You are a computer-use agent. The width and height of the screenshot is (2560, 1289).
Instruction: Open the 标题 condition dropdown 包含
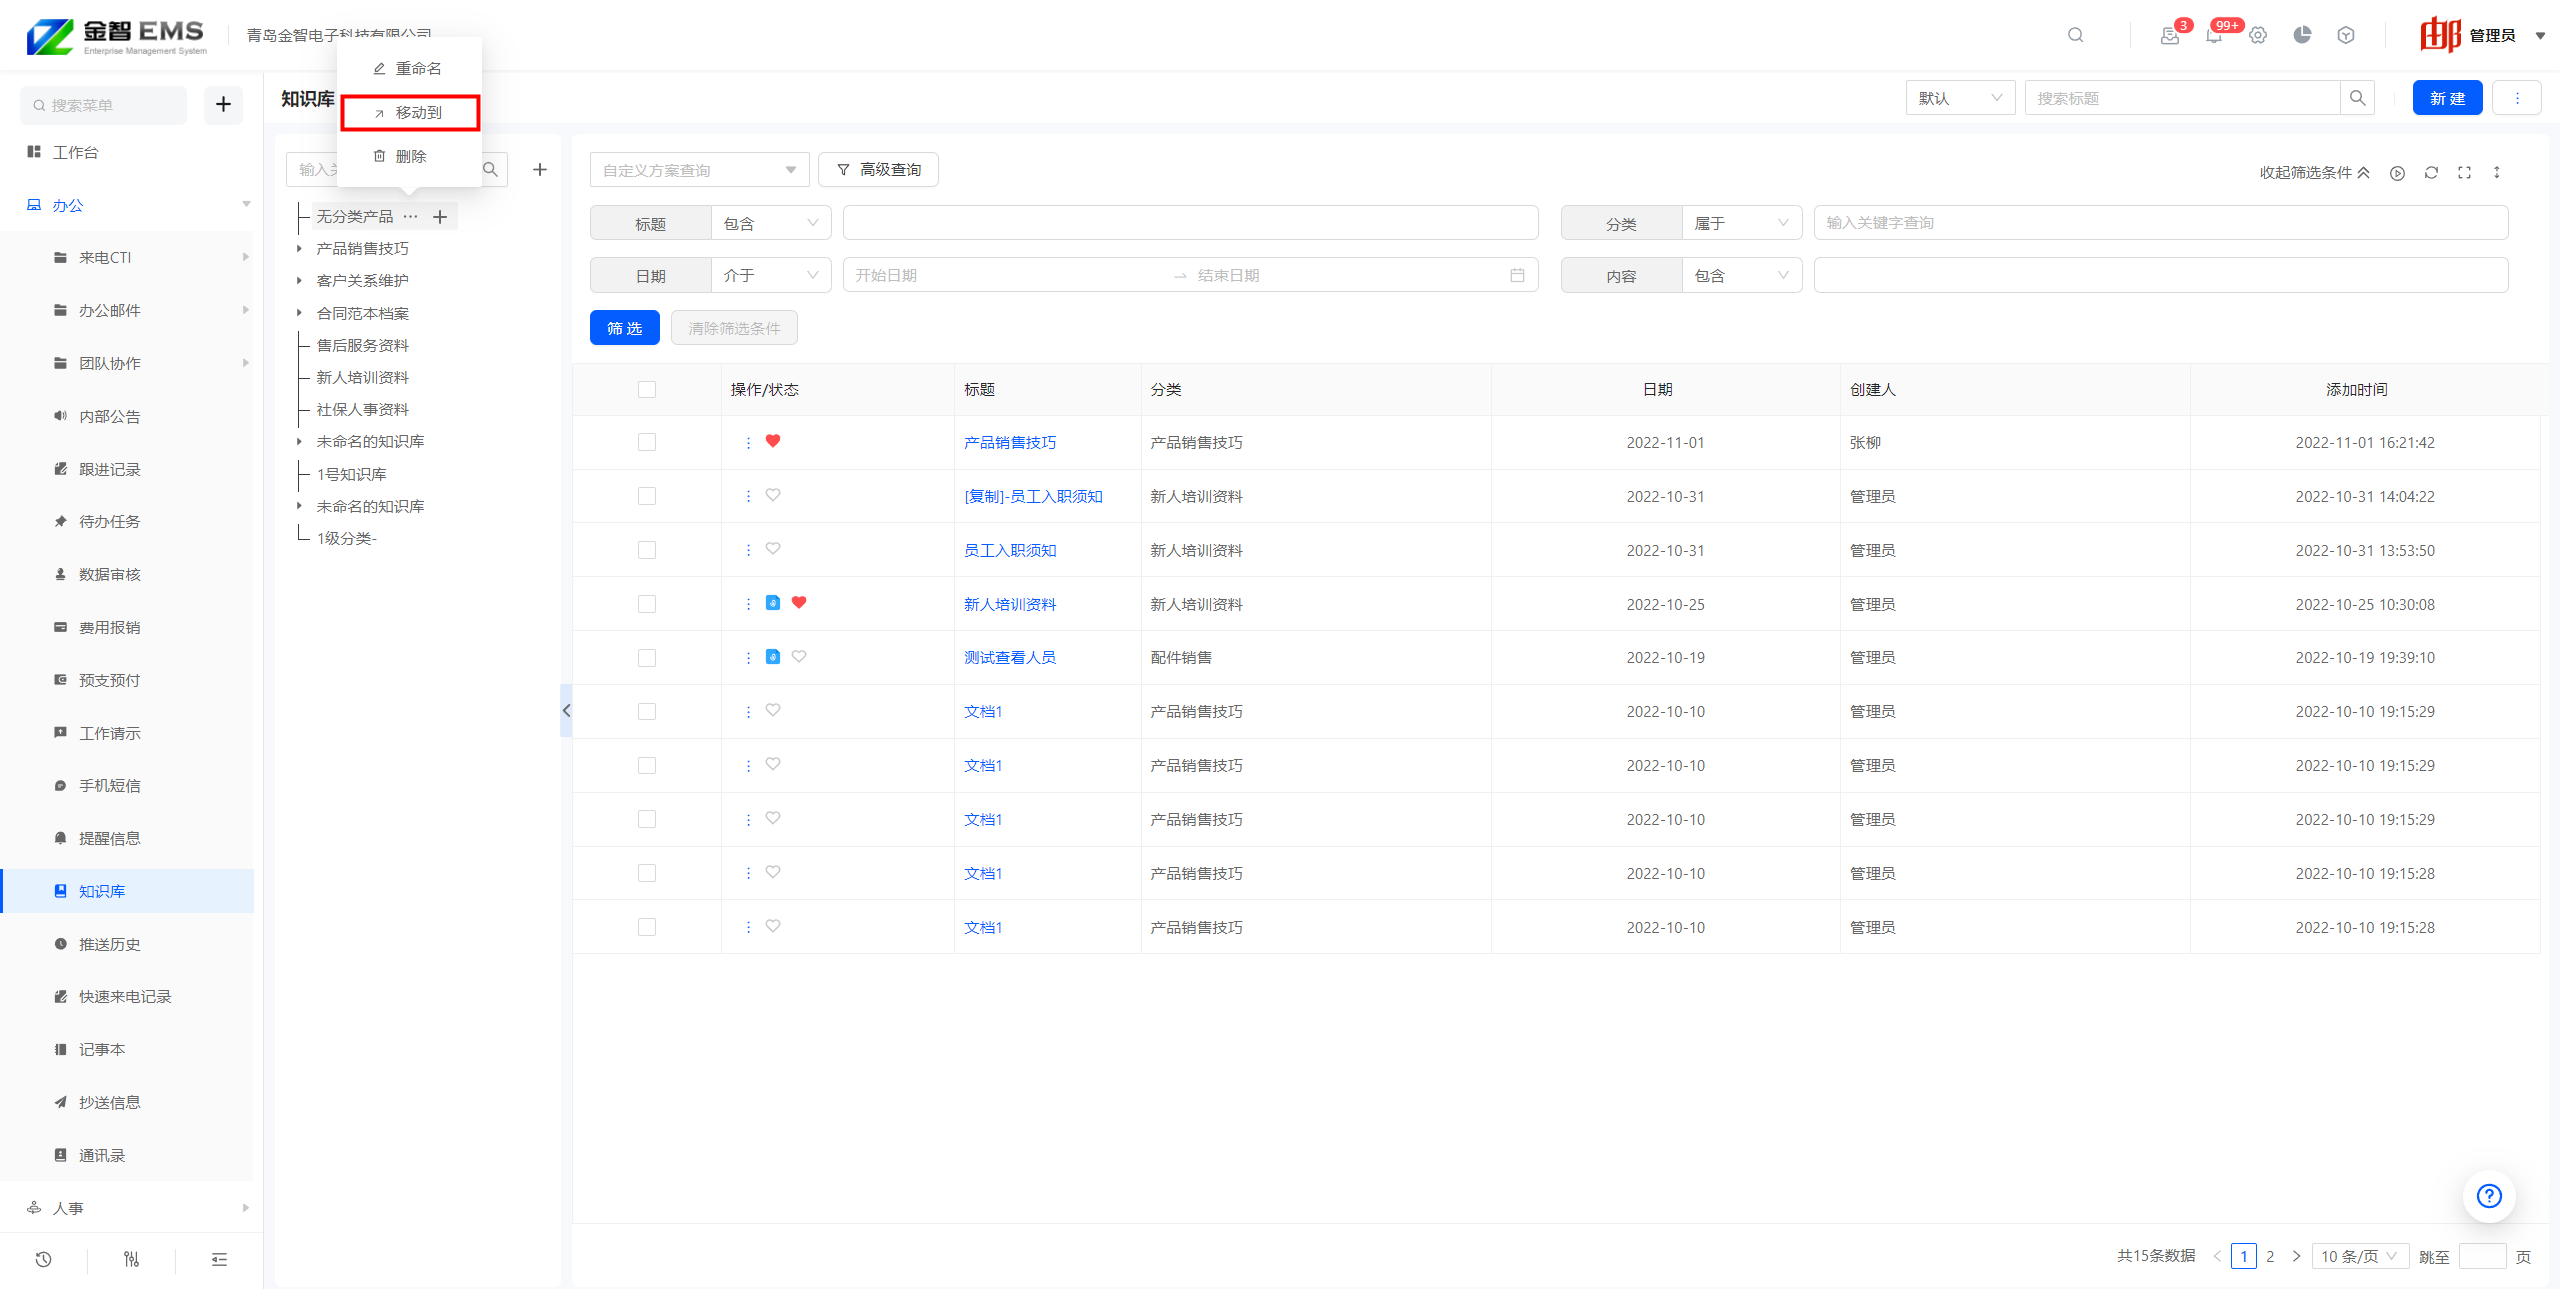(x=771, y=223)
